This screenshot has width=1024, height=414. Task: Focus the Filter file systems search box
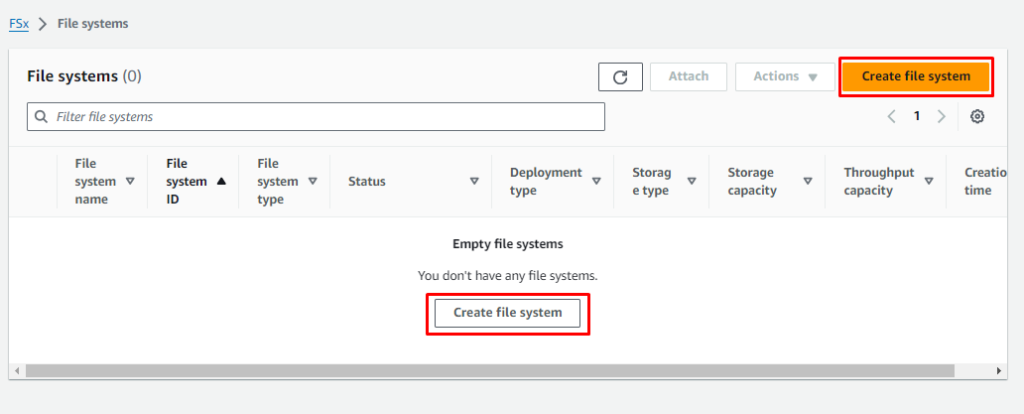(x=316, y=117)
